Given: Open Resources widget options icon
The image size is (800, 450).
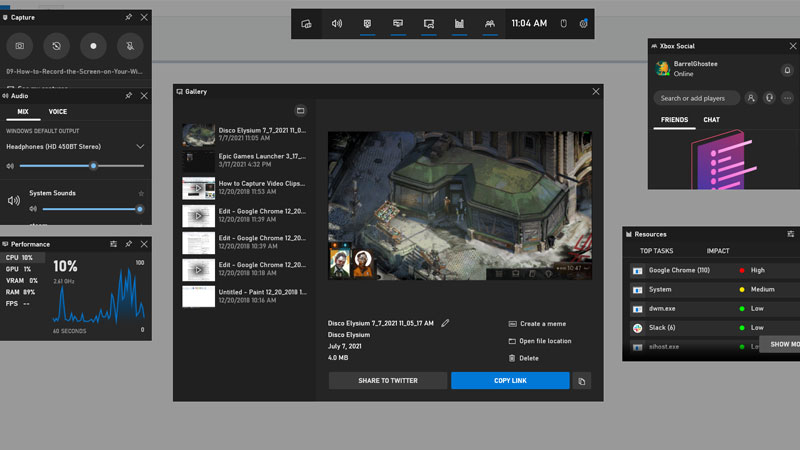Looking at the screenshot, I should (790, 234).
